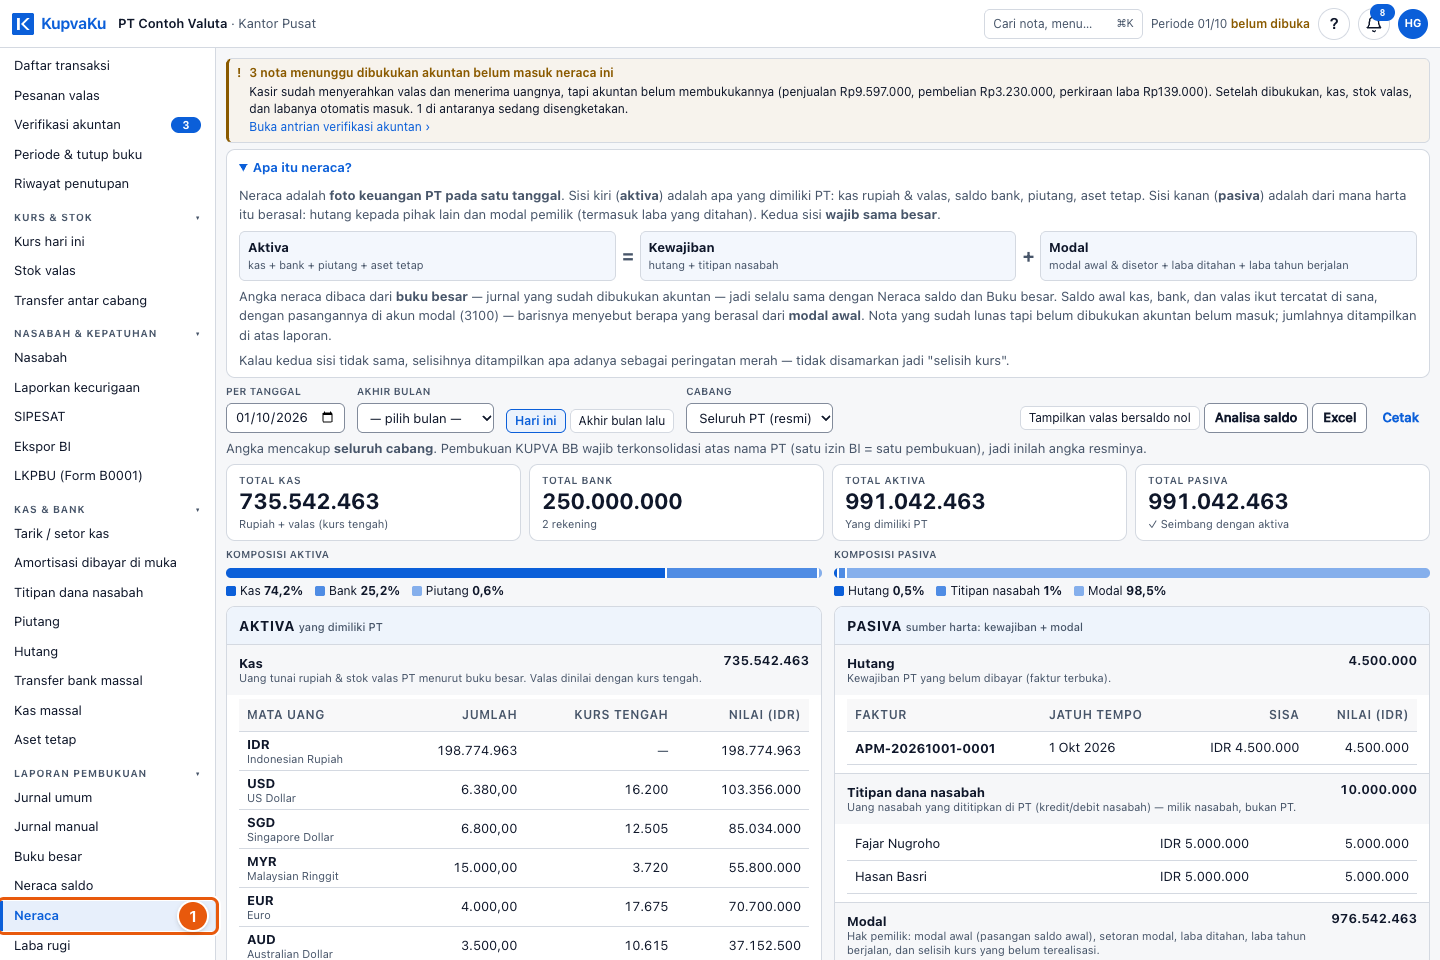Image resolution: width=1440 pixels, height=960 pixels.
Task: Toggle Tampilkan valas bersaldo nol
Action: point(1109,418)
